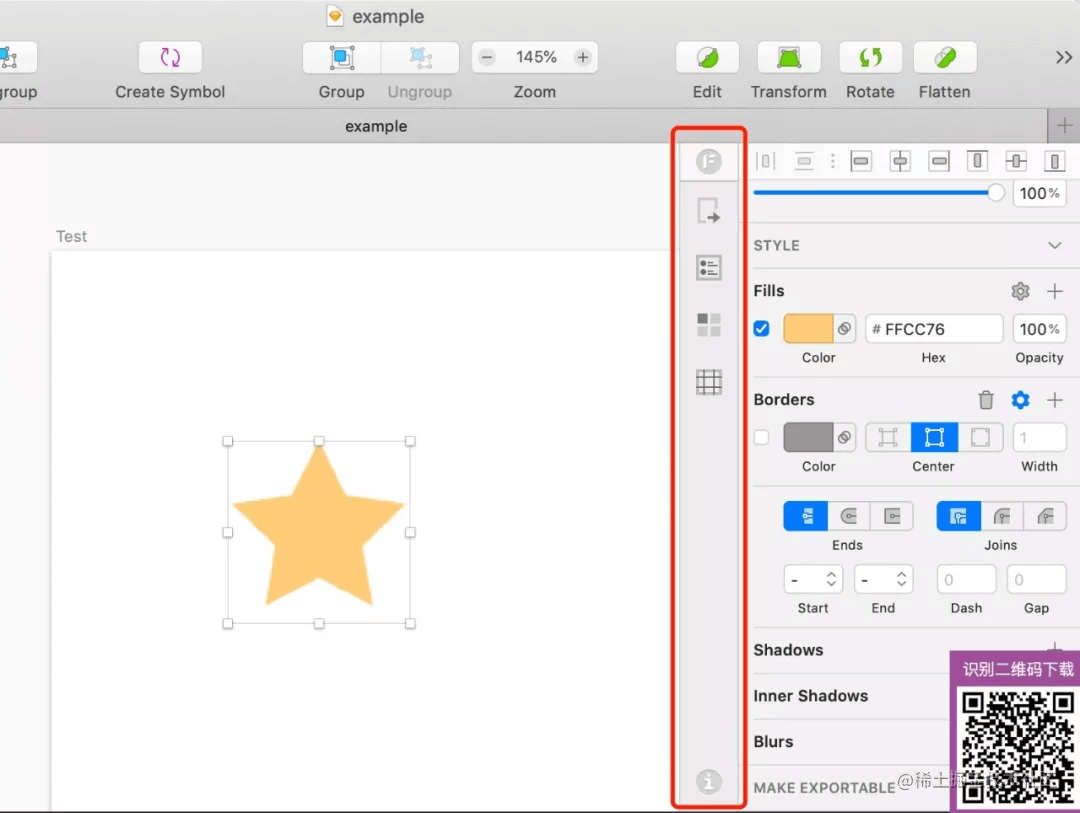This screenshot has width=1080, height=813.
Task: Zoom in with the plus button
Action: 583,57
